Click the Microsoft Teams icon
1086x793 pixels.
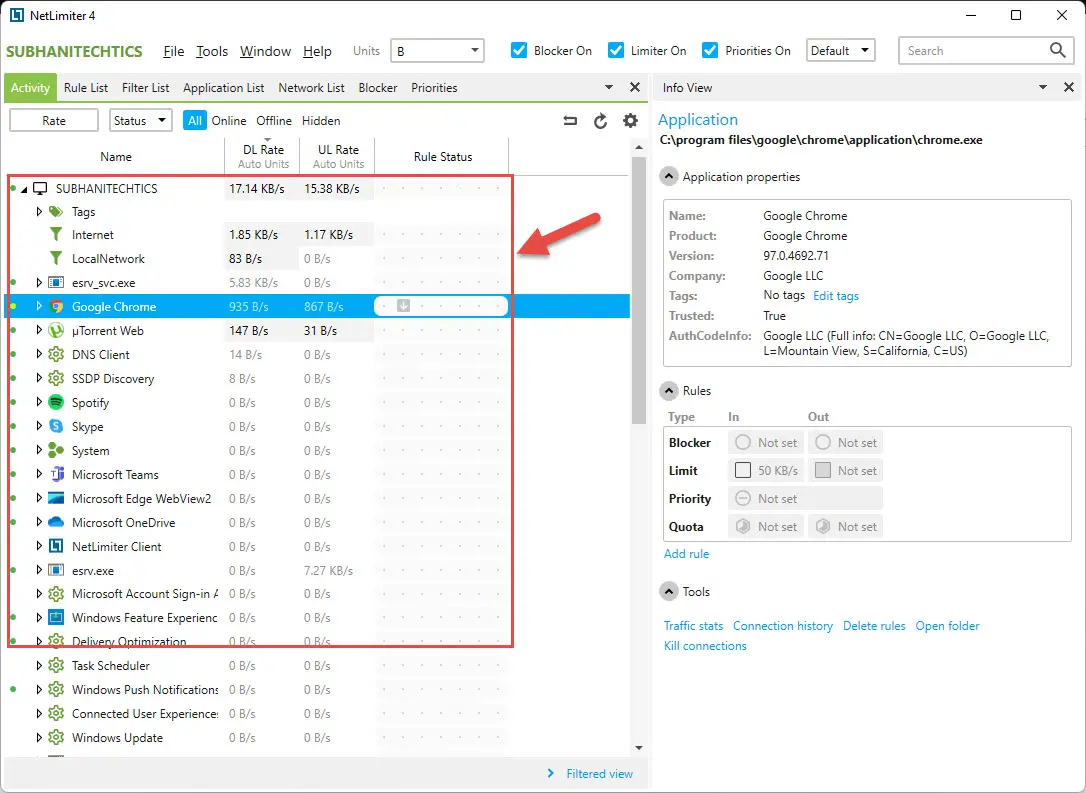56,474
